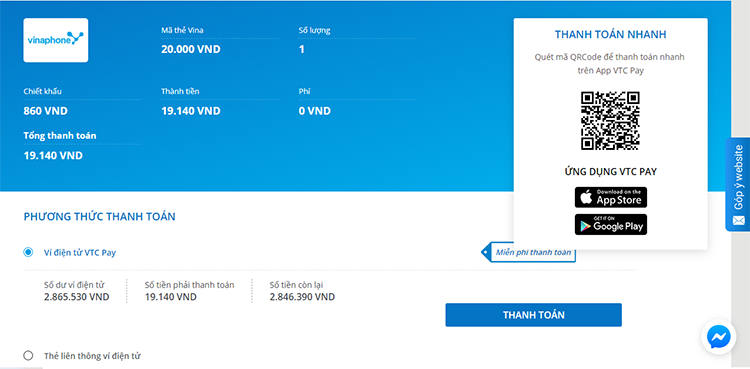Image resolution: width=750 pixels, height=369 pixels.
Task: Click the Tổng thanh toán 19.140 VND amount
Action: point(53,156)
